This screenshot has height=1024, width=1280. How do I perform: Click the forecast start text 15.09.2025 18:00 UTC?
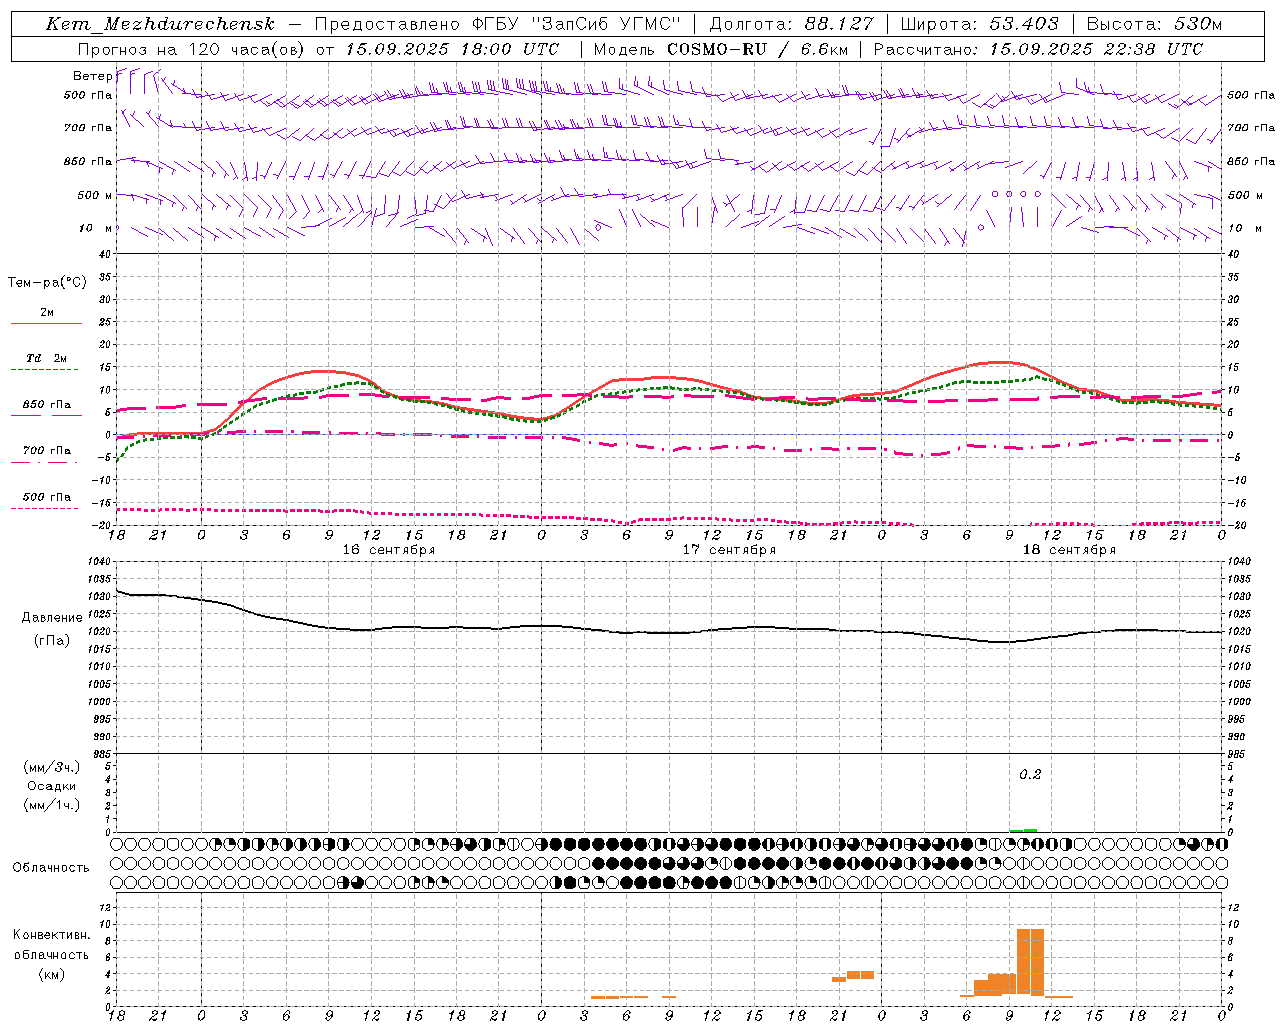coord(452,49)
